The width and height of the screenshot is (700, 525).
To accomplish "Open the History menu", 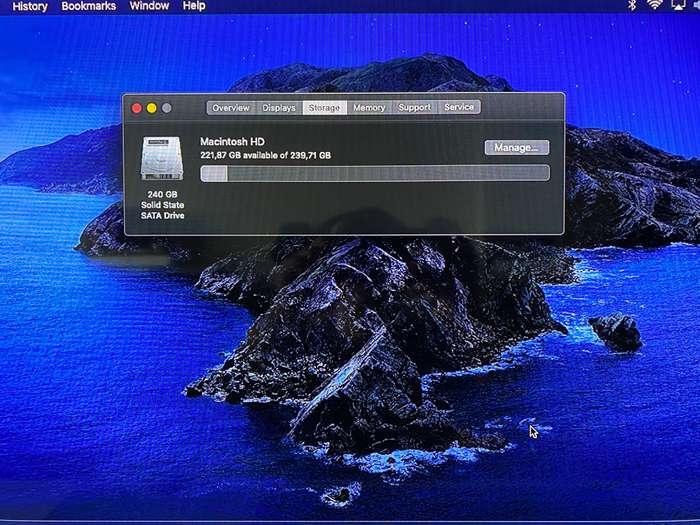I will 30,6.
